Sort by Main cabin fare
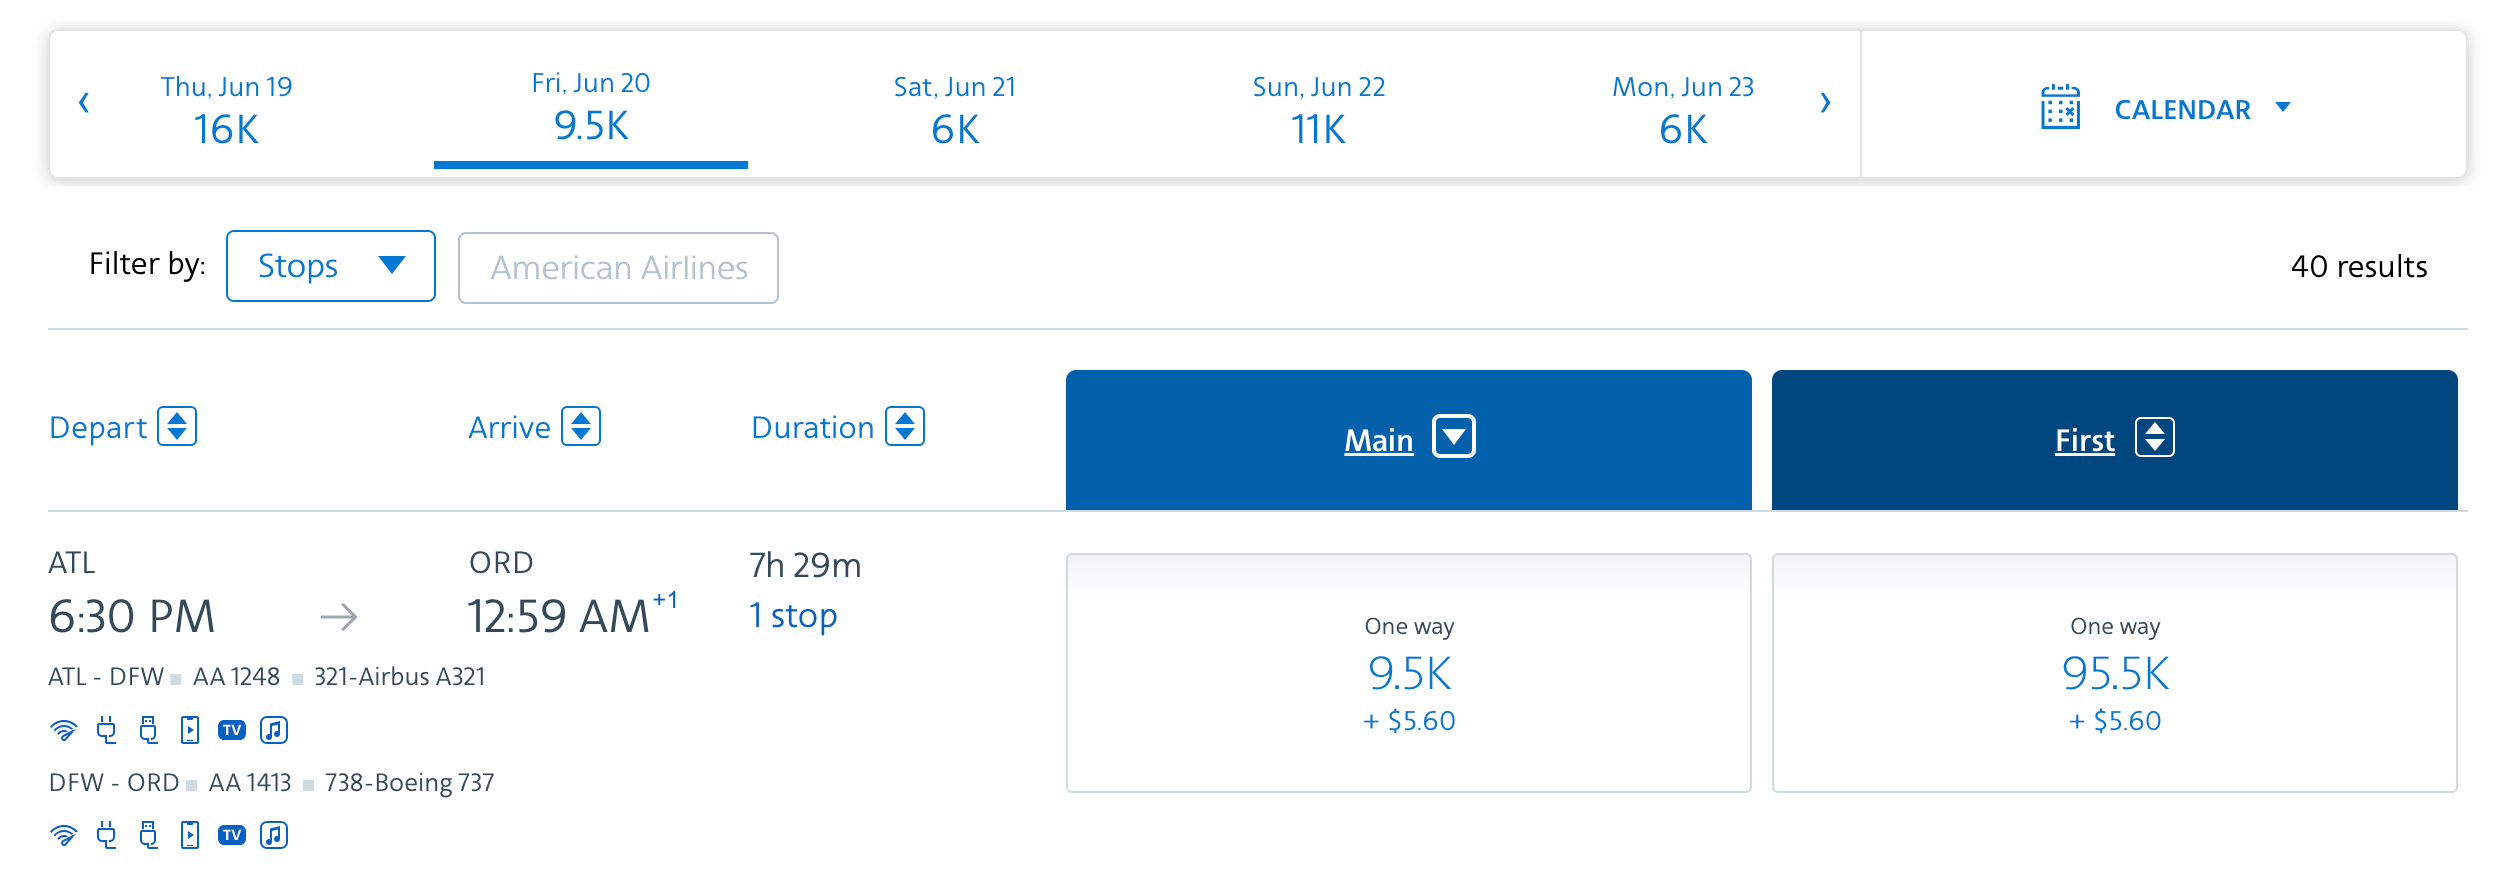 (1453, 438)
